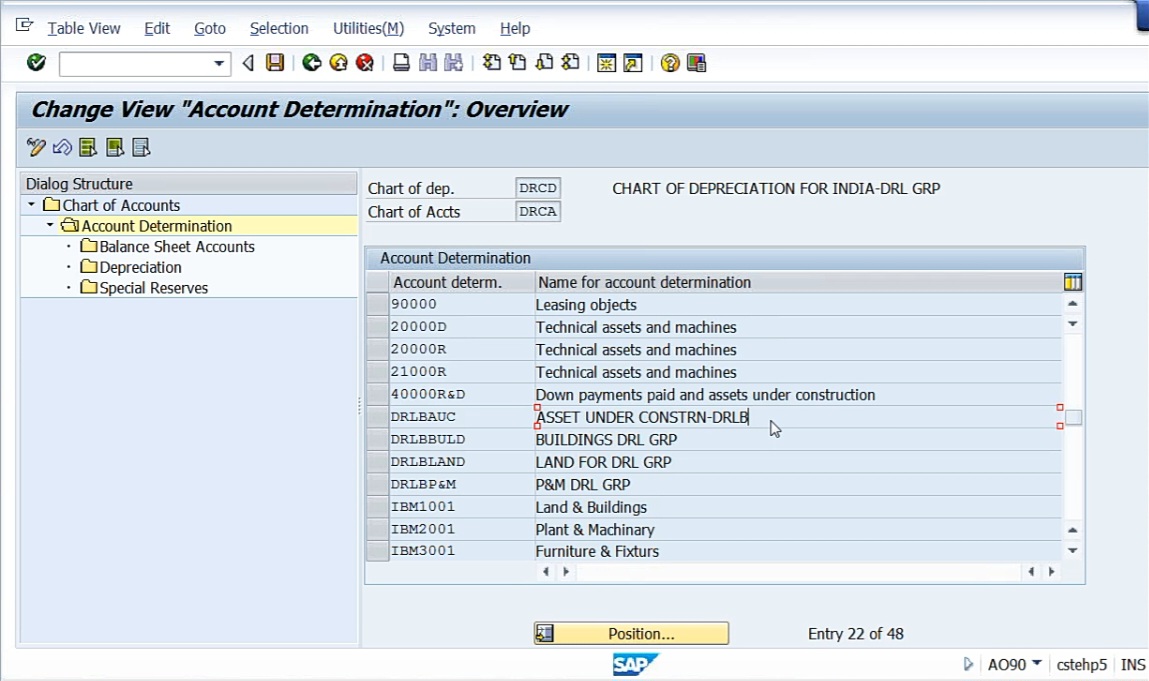Click the Save diskette icon
The width and height of the screenshot is (1149, 681).
pos(275,63)
